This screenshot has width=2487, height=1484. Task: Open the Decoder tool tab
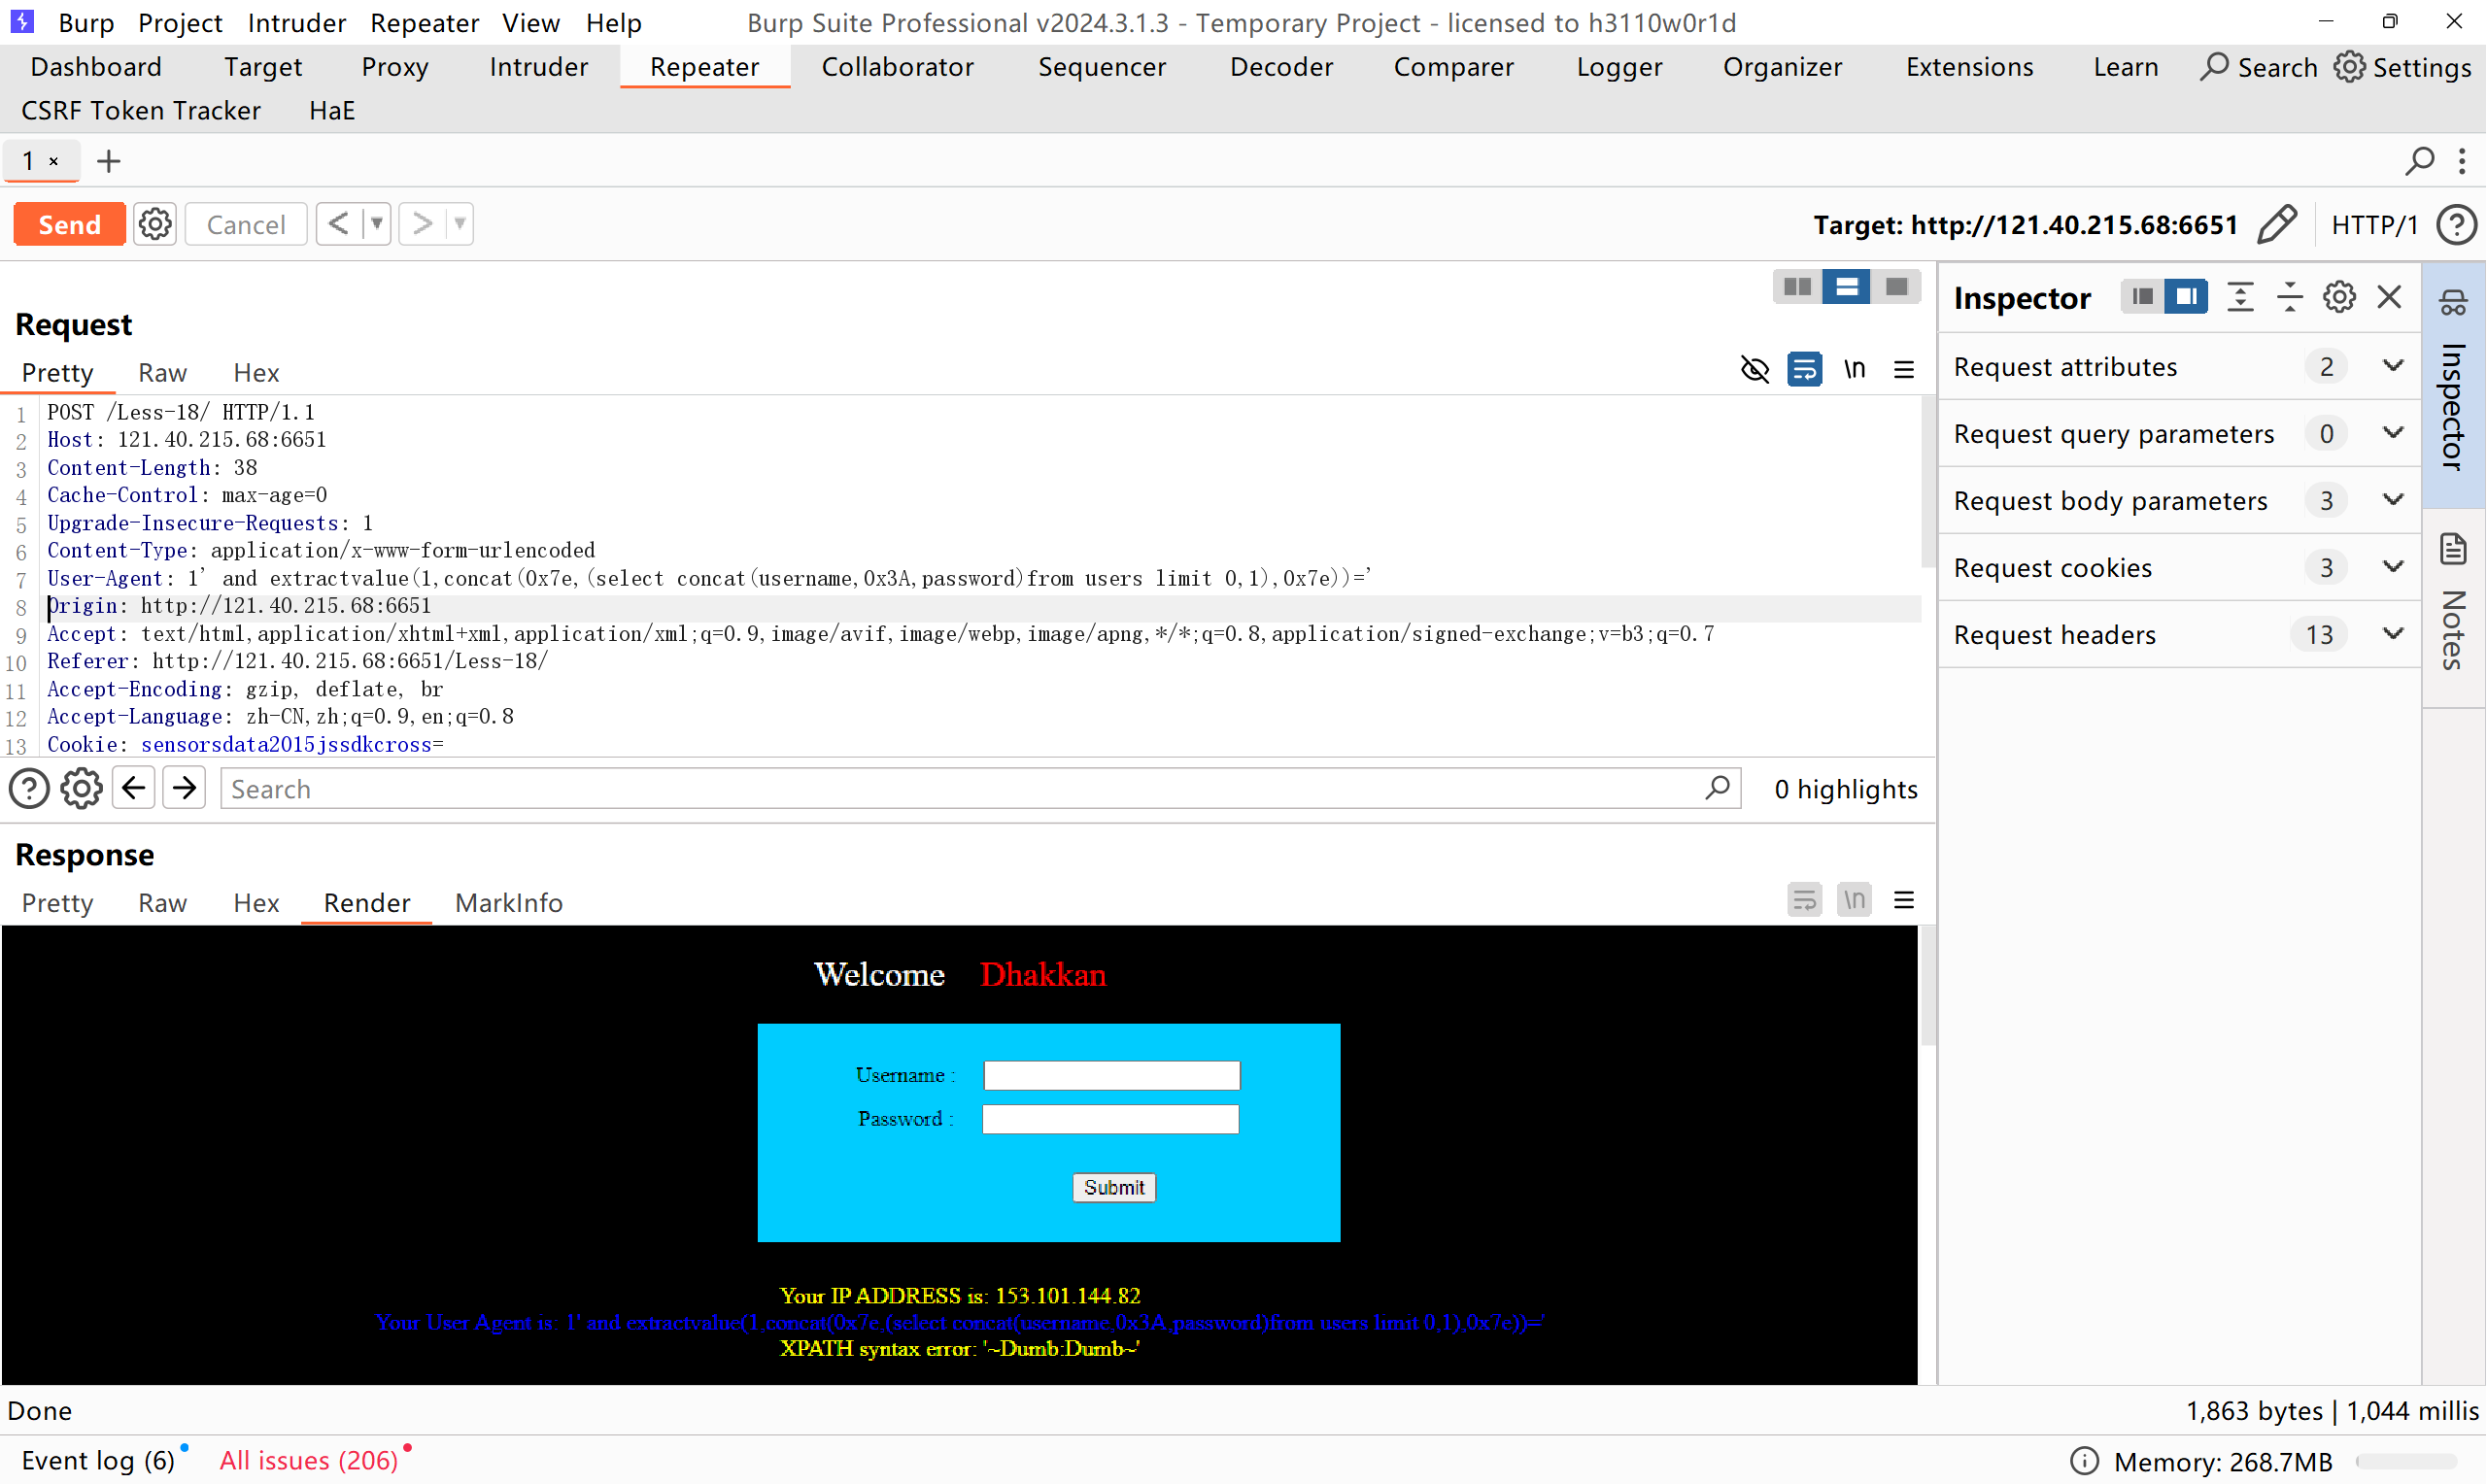coord(1281,67)
